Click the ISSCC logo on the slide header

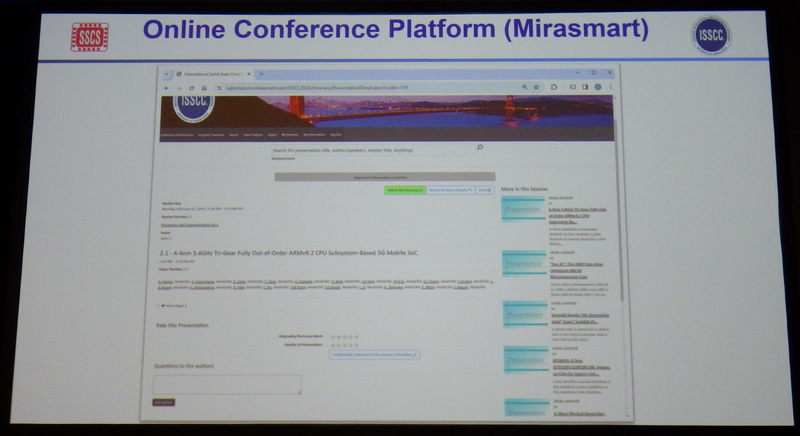[711, 35]
